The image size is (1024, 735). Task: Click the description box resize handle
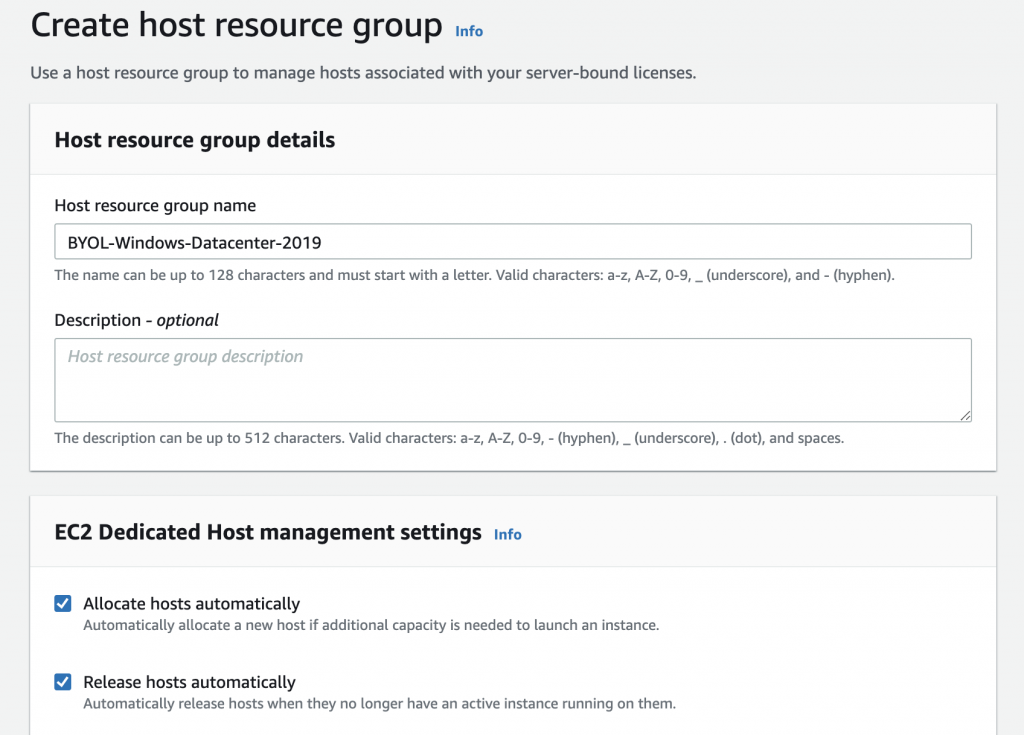[966, 417]
